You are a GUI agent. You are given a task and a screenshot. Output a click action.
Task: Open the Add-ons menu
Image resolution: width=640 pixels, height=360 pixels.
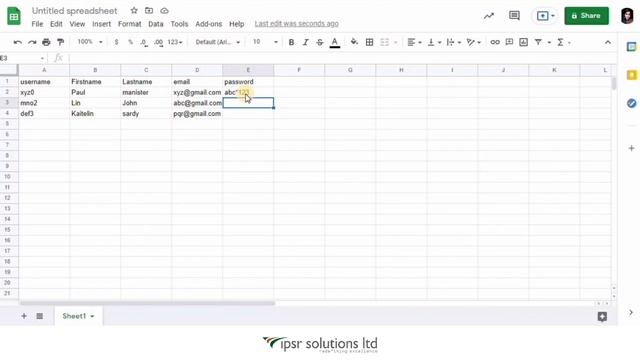tap(209, 24)
